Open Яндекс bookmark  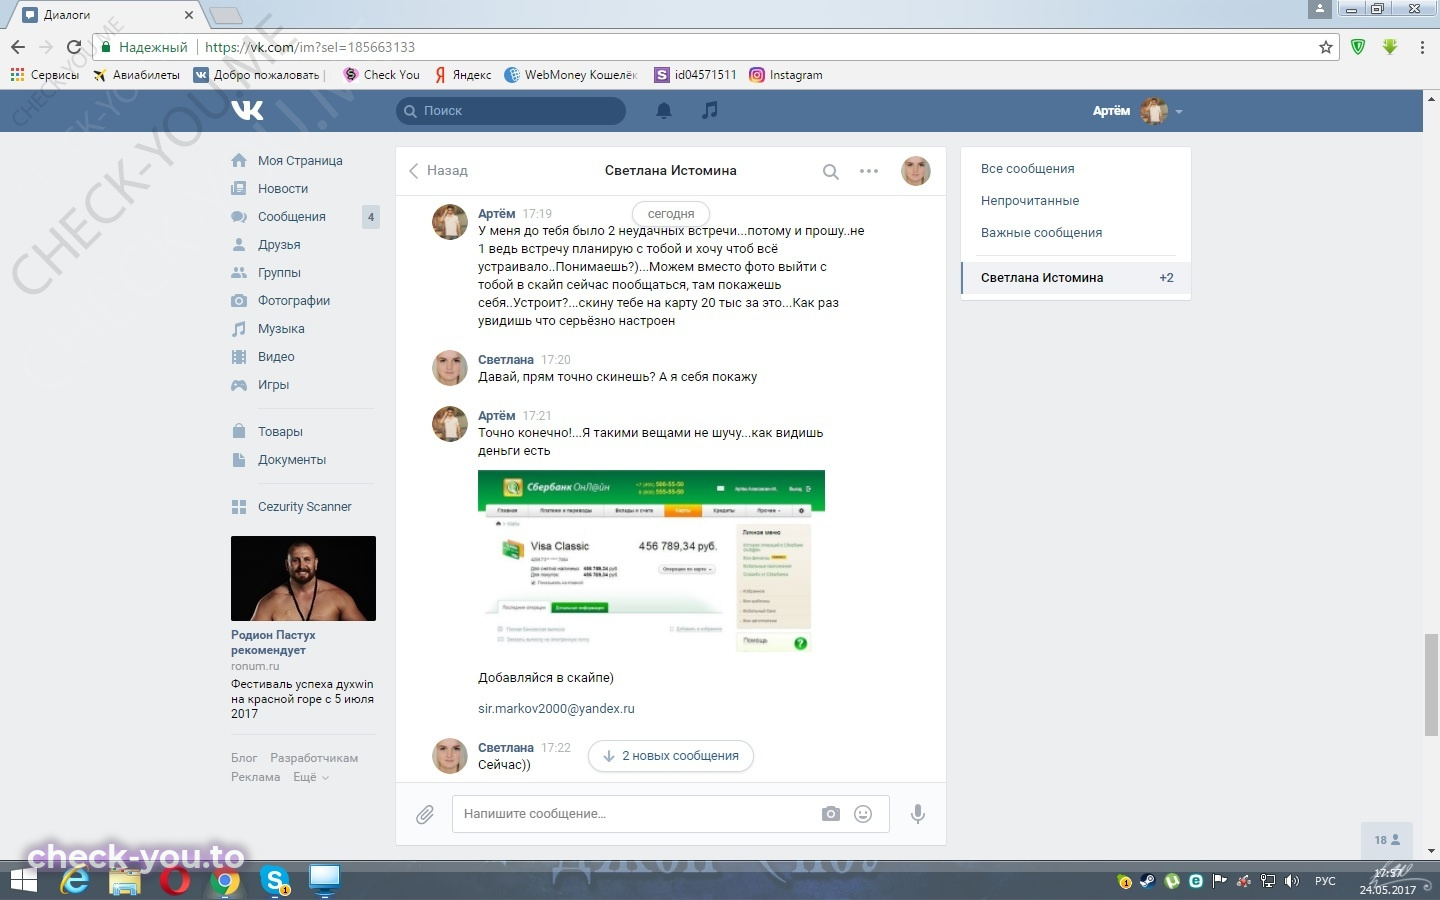pos(463,75)
